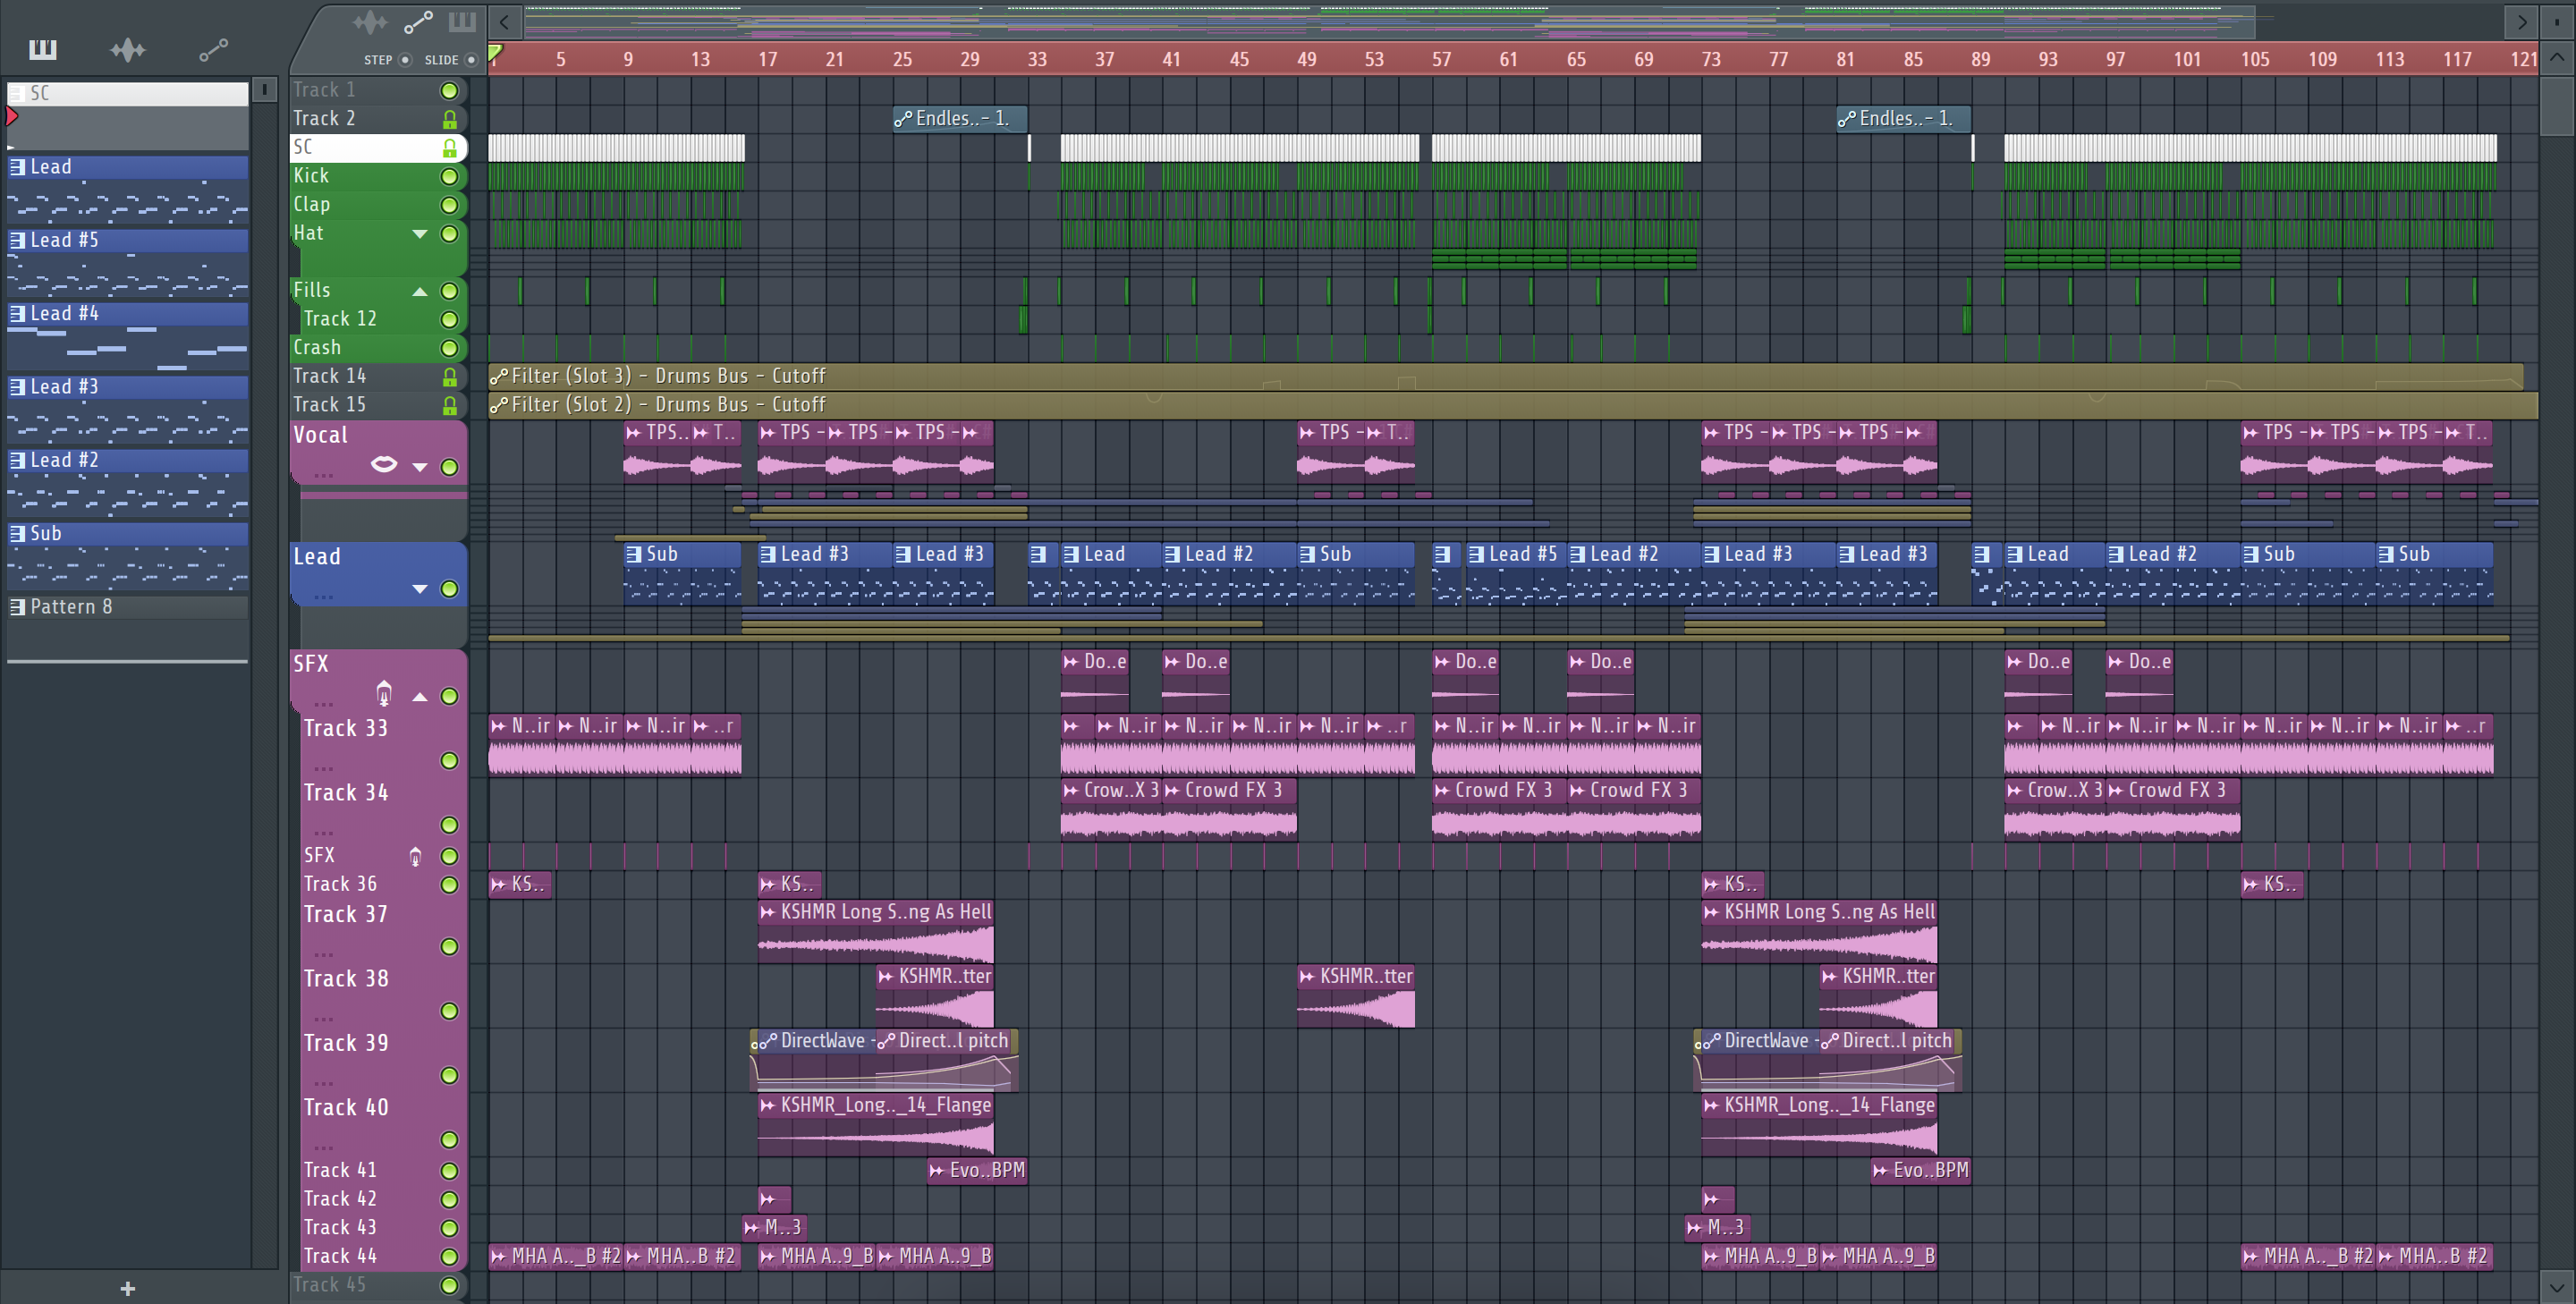Select the Lead #5 pattern icon
The image size is (2576, 1304).
[x=17, y=240]
